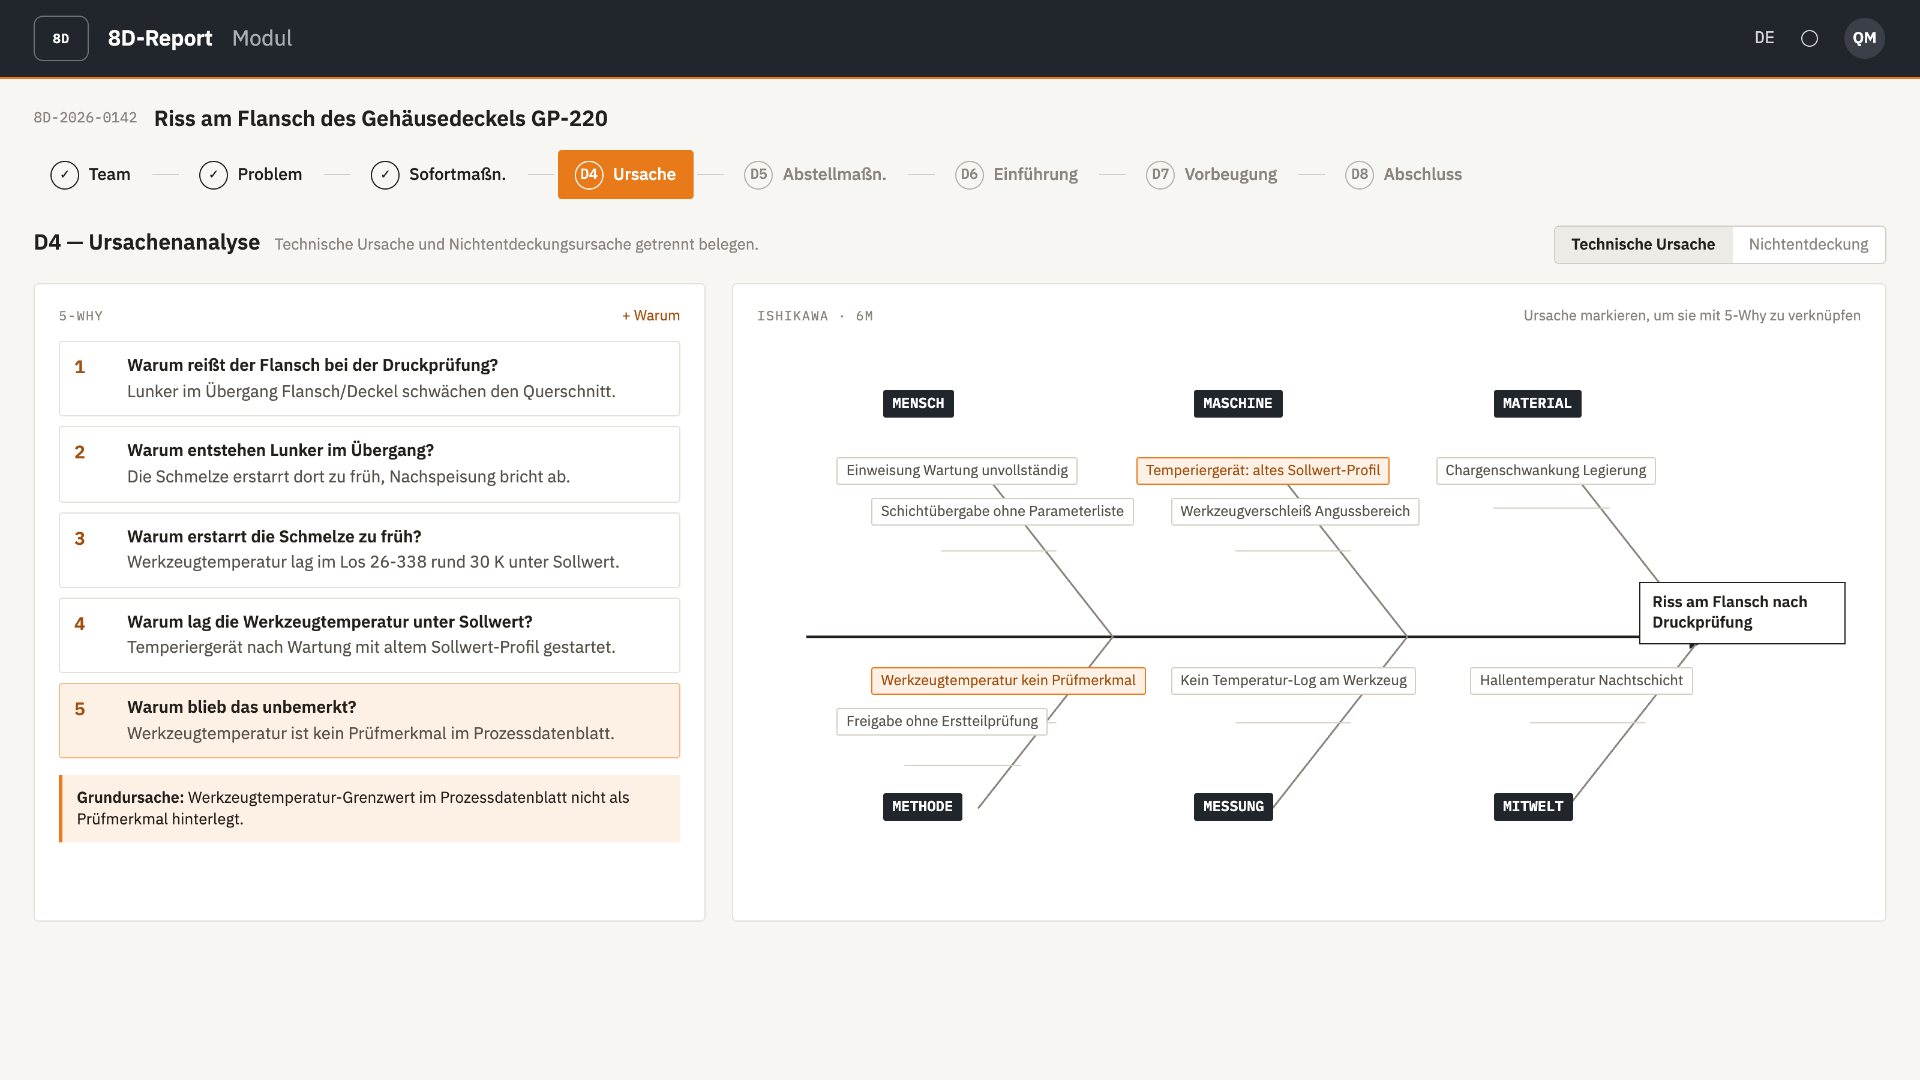Image resolution: width=1920 pixels, height=1080 pixels.
Task: Mark cause Freigabe ohne Erstteilprüfung
Action: click(x=942, y=721)
